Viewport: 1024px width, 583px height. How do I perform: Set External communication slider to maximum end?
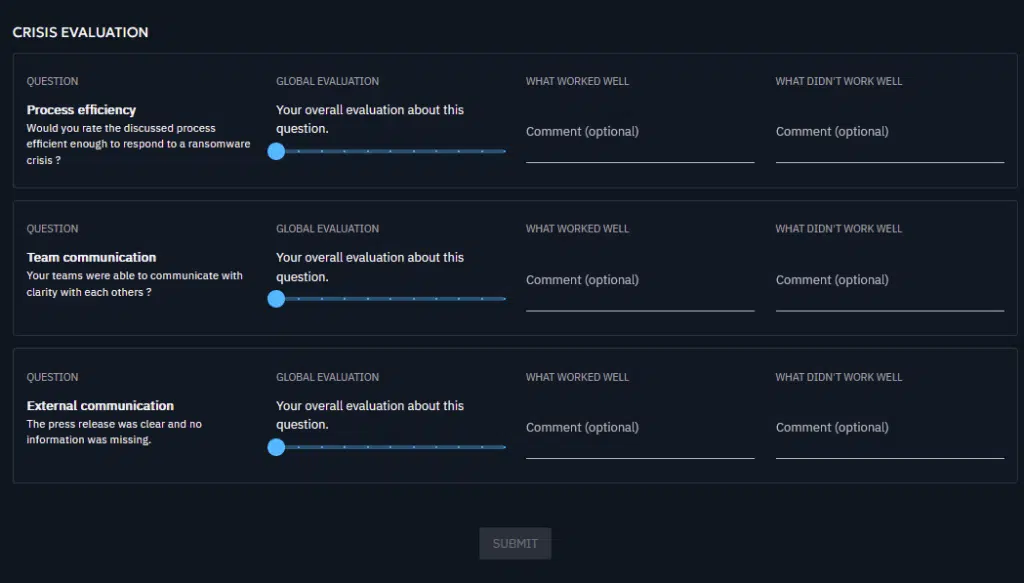(504, 447)
